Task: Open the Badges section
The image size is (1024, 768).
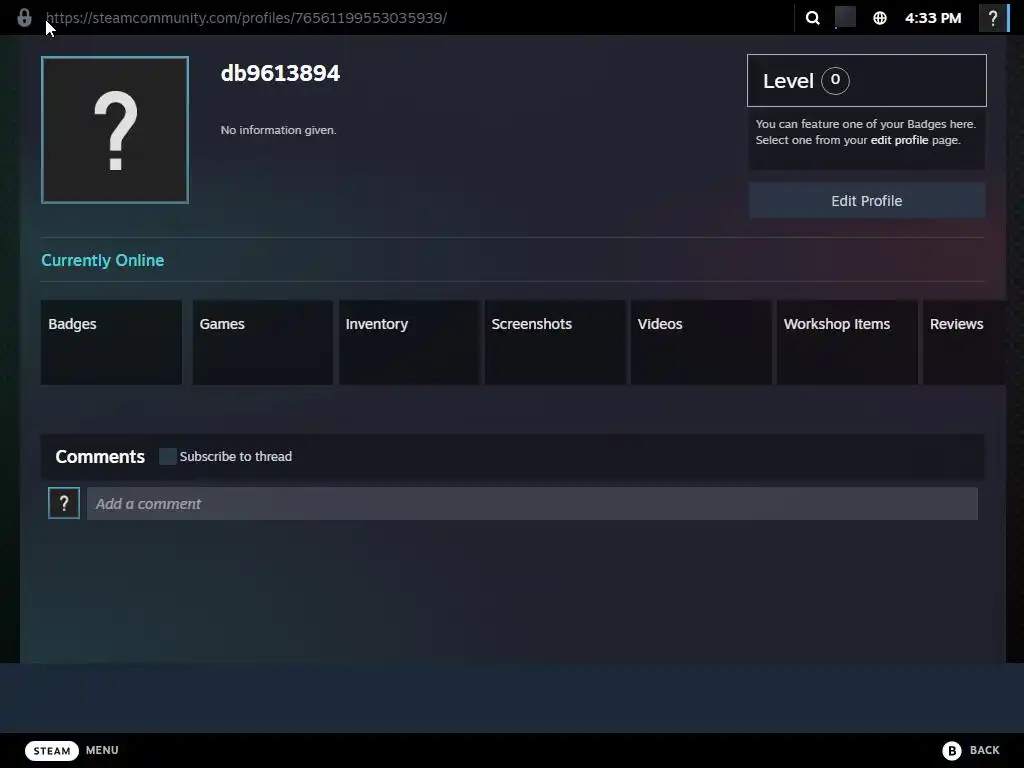Action: click(x=112, y=342)
